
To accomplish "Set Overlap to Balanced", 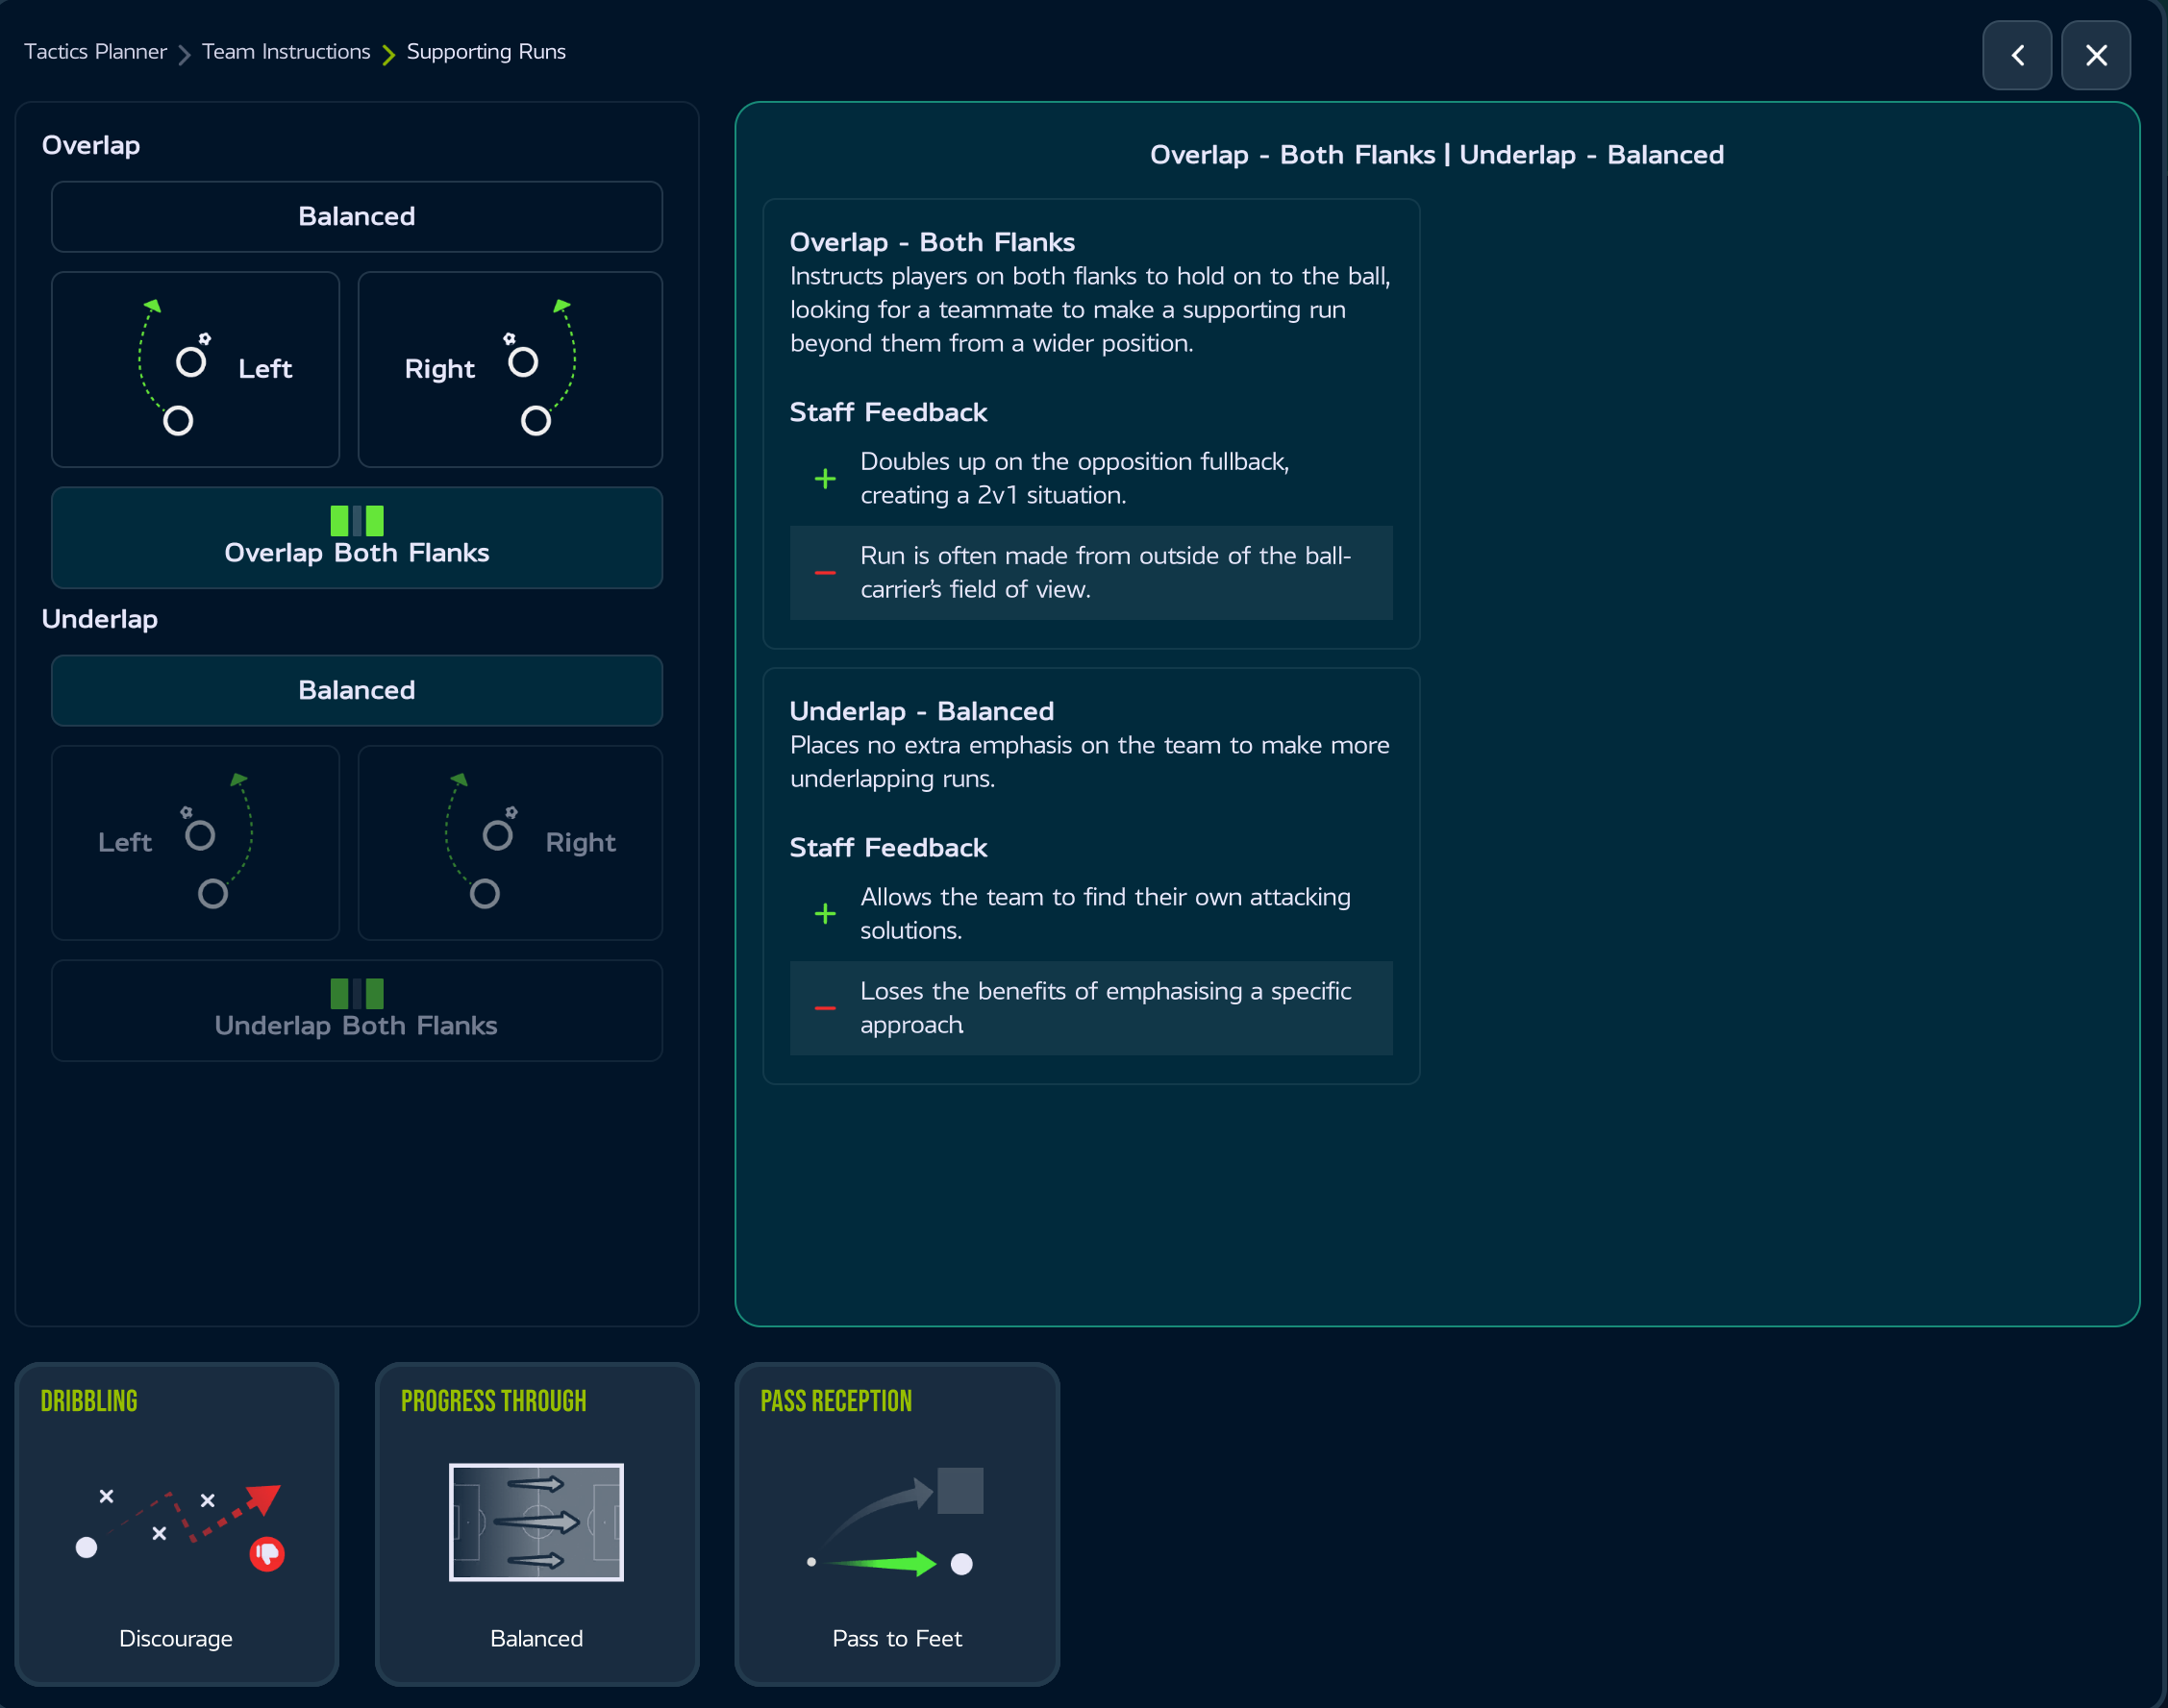I will click(x=357, y=217).
